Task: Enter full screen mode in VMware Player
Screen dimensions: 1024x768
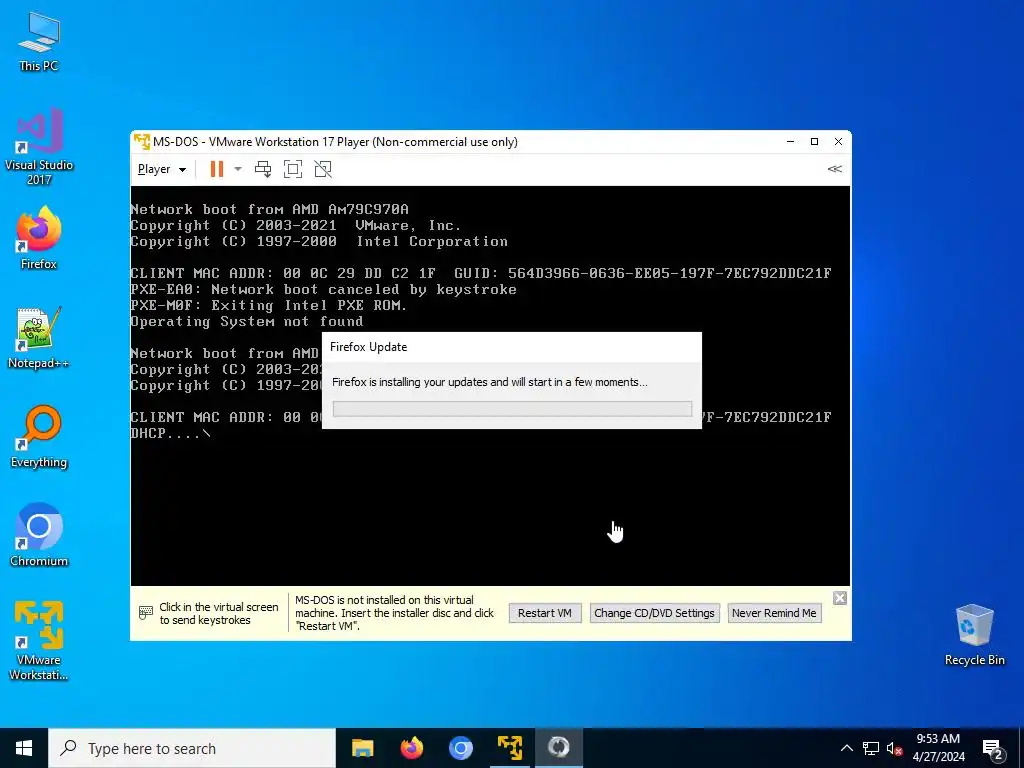Action: click(293, 169)
